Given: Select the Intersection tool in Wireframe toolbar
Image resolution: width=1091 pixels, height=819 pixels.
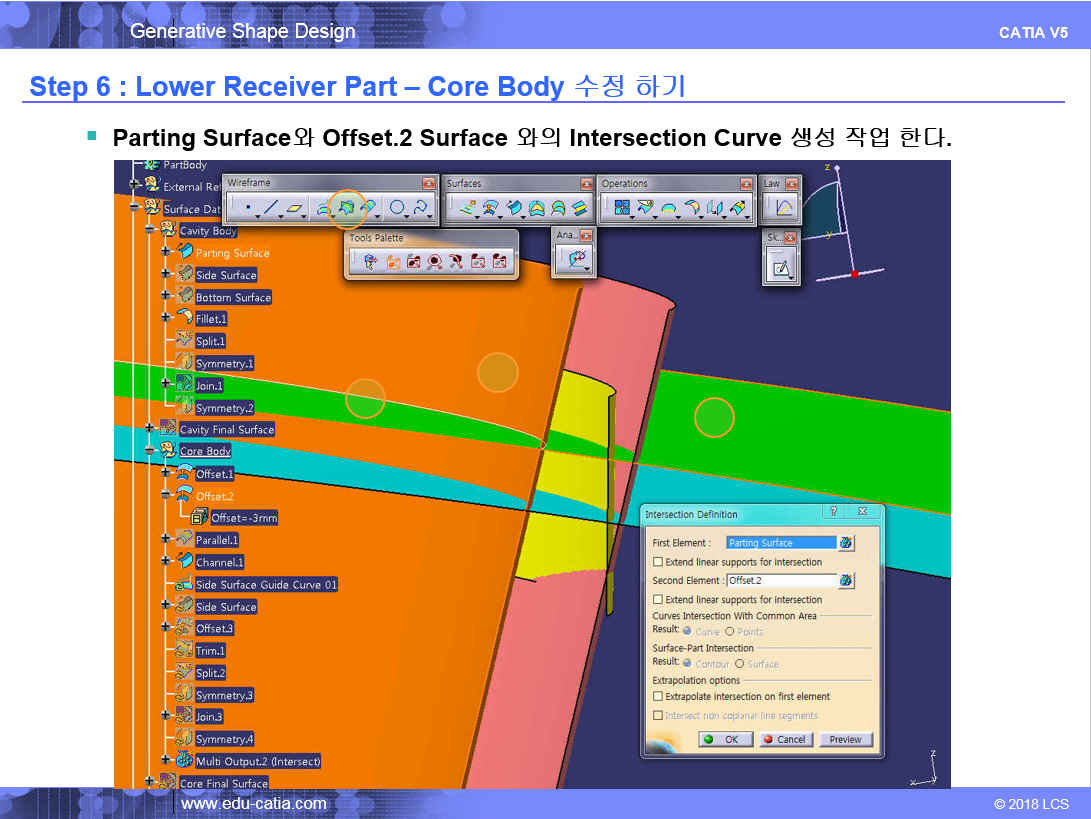Looking at the screenshot, I should (347, 208).
